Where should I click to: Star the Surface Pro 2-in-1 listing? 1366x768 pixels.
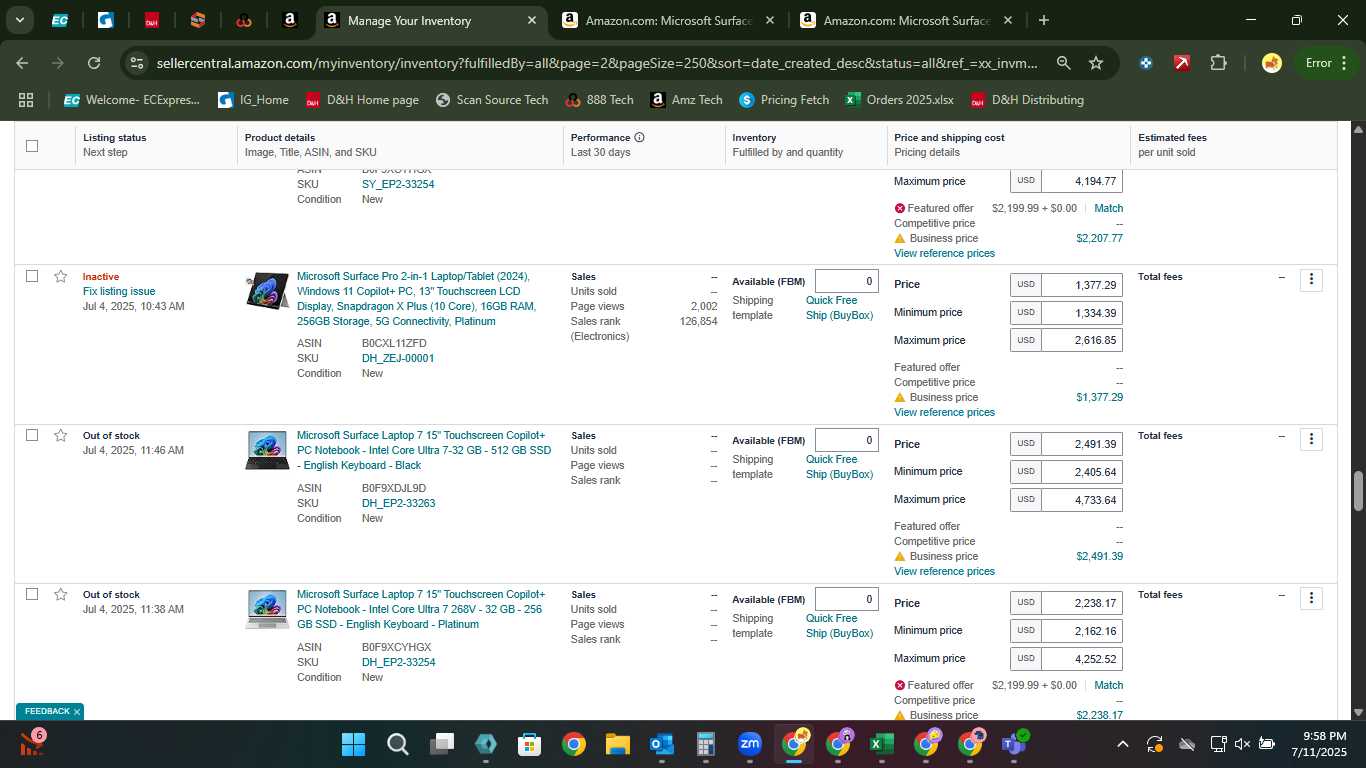tap(60, 276)
